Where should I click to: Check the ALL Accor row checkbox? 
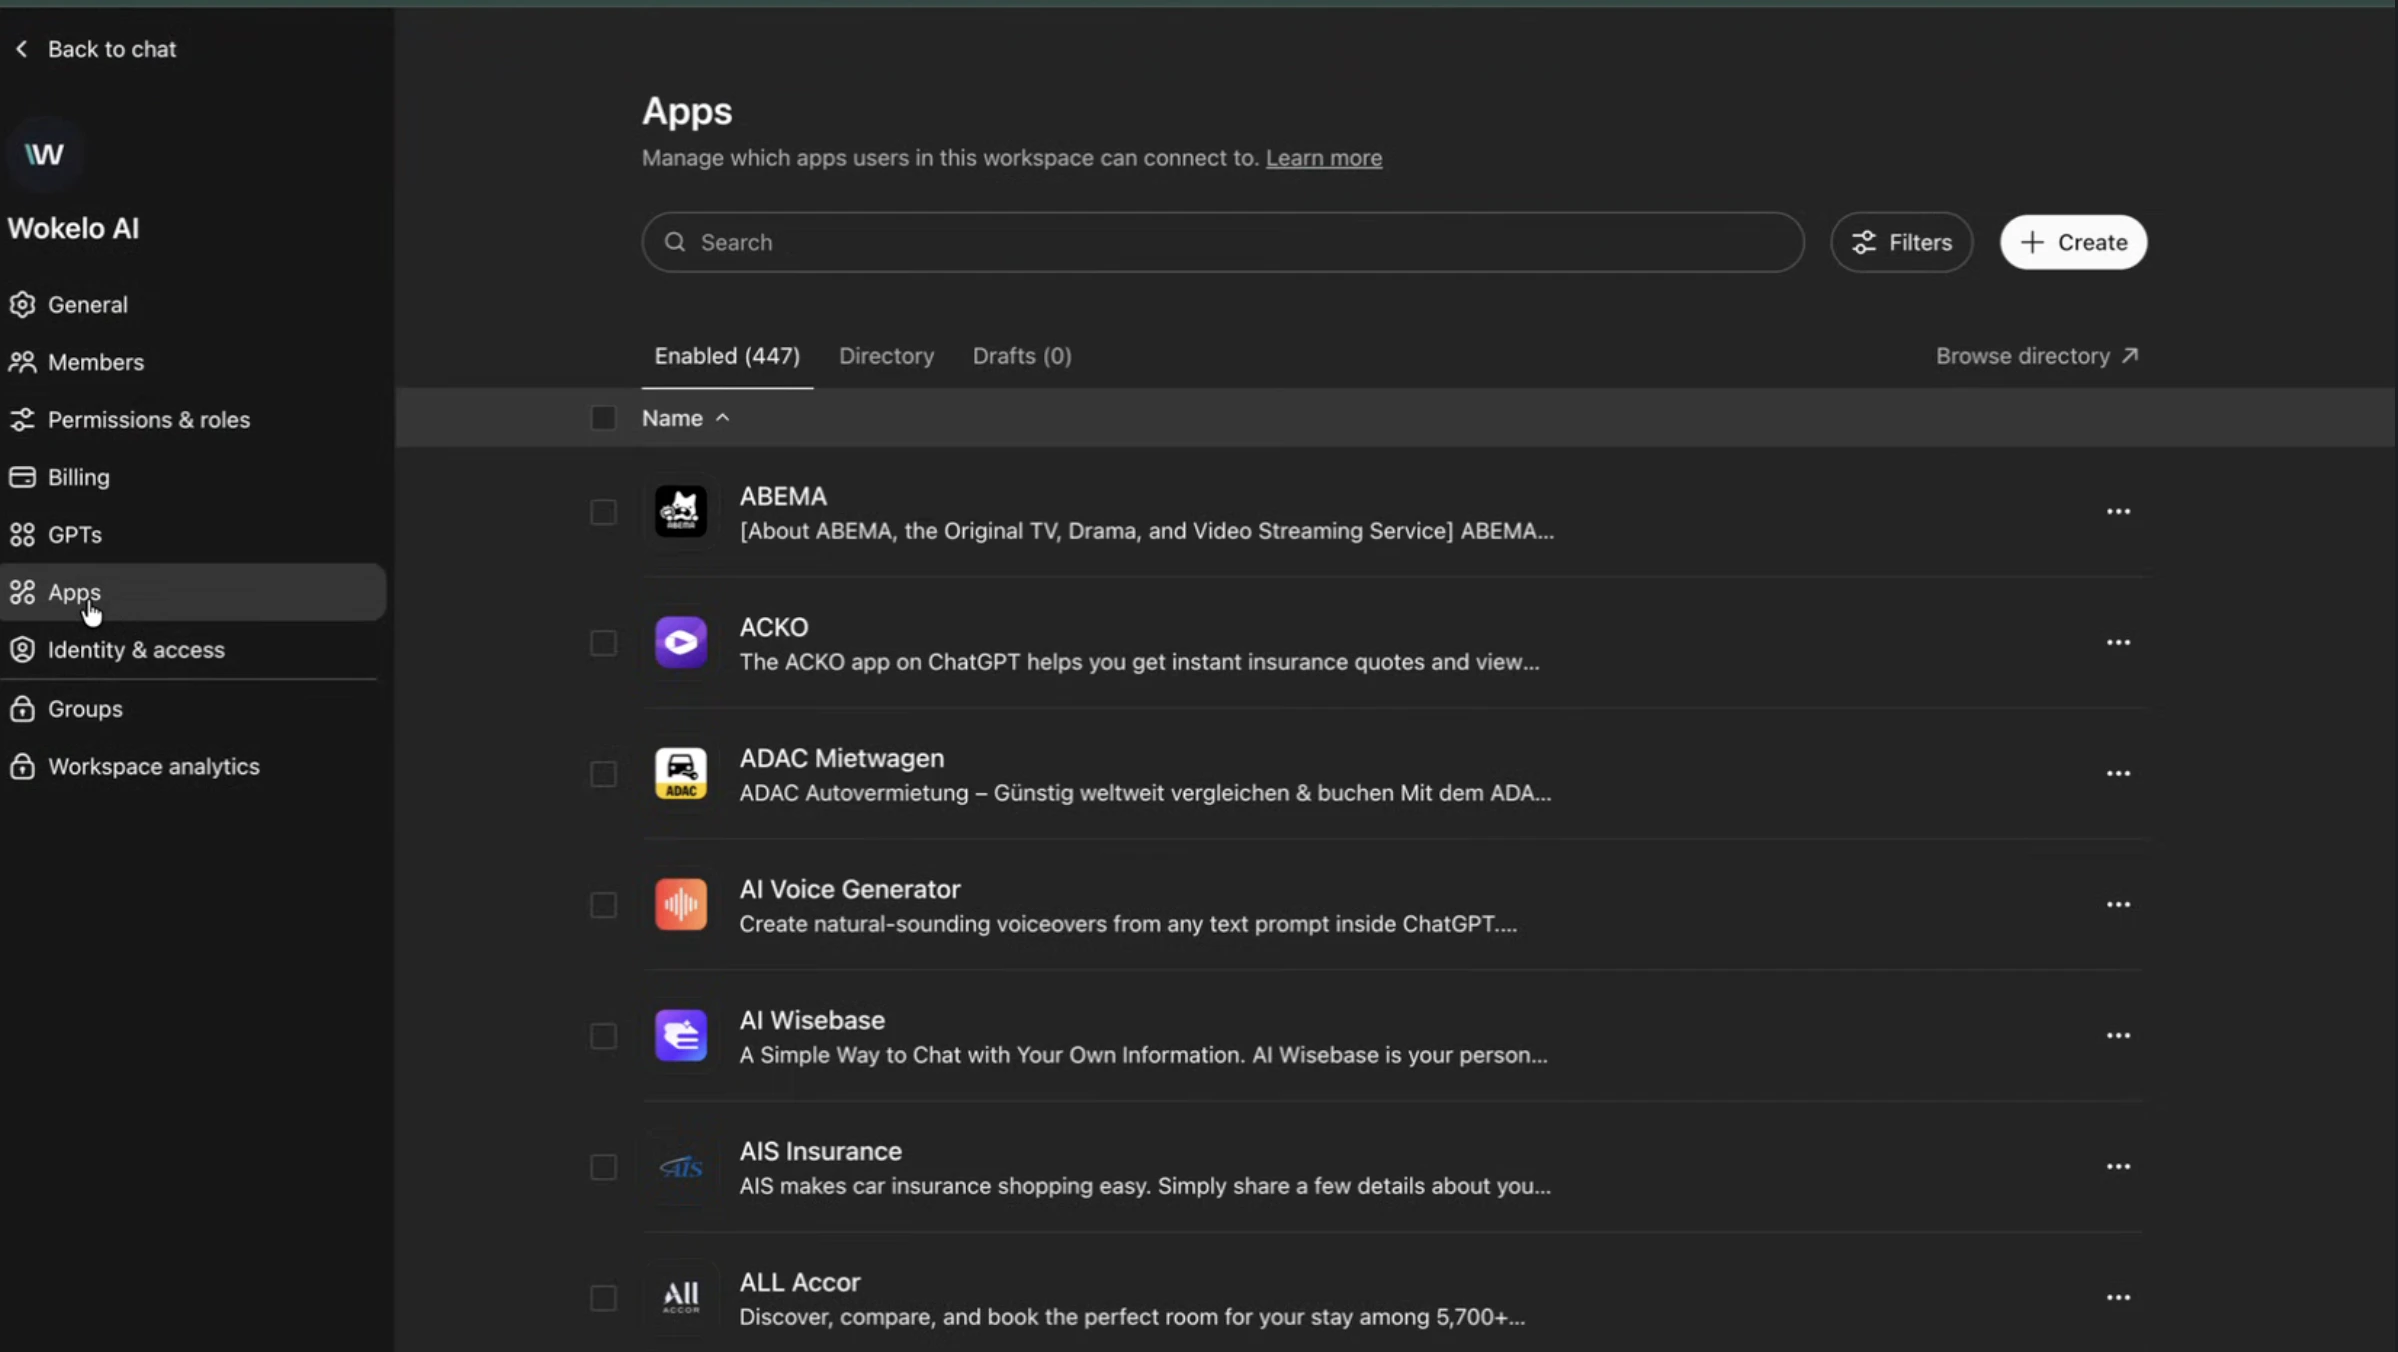(603, 1298)
